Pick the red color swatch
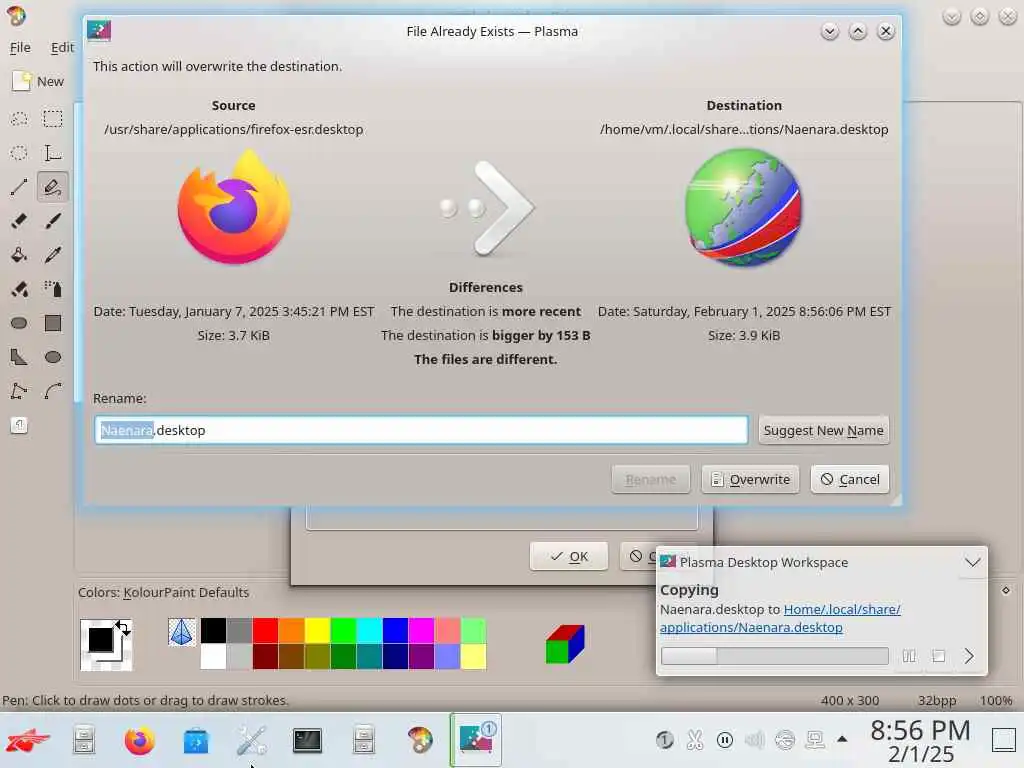 265,631
